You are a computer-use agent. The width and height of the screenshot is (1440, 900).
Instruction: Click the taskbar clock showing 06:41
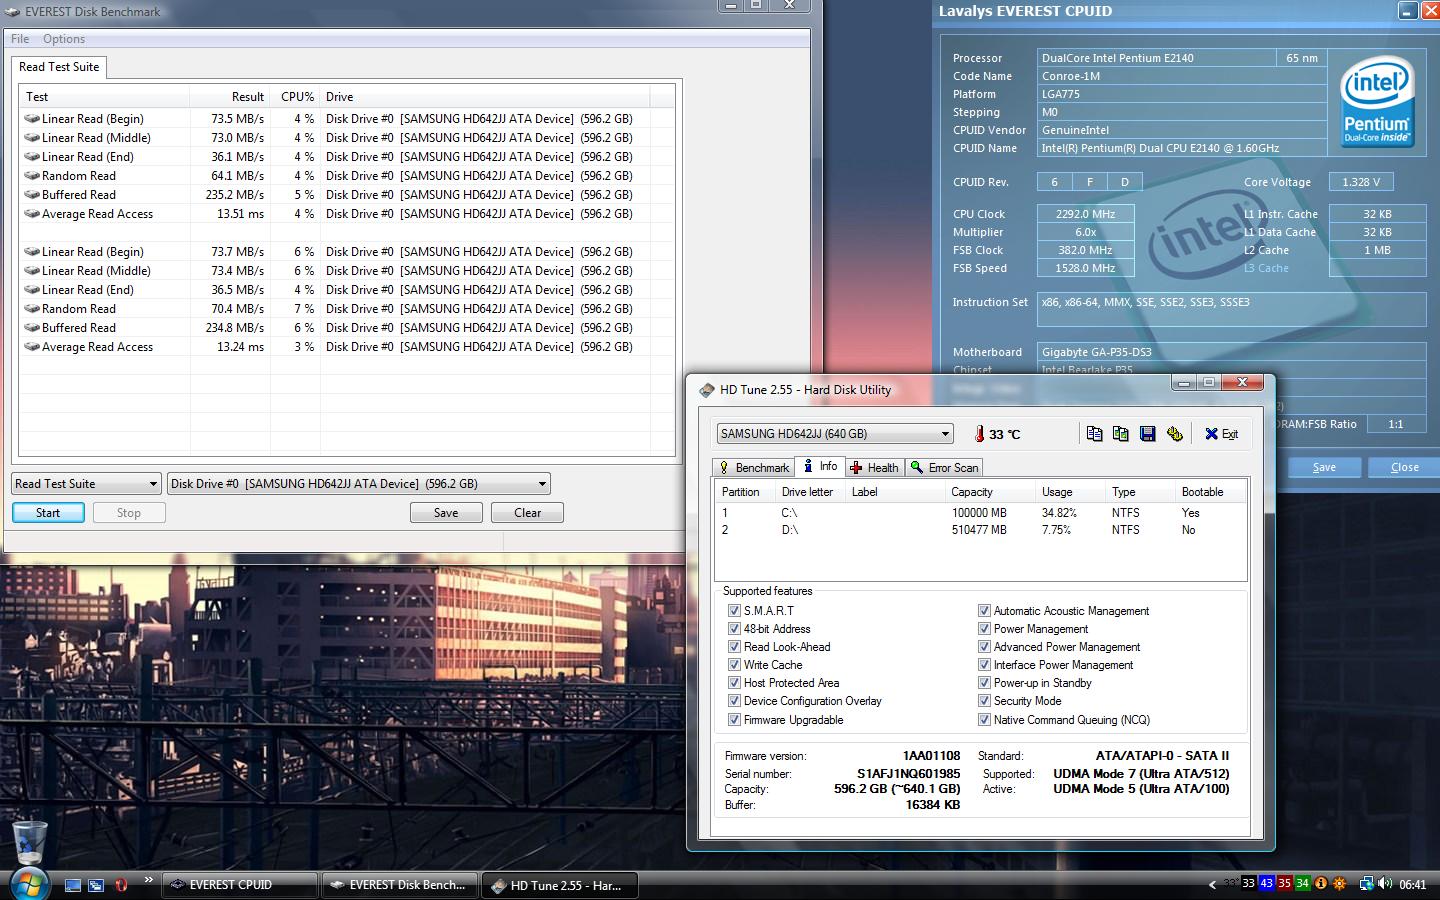pyautogui.click(x=1413, y=885)
